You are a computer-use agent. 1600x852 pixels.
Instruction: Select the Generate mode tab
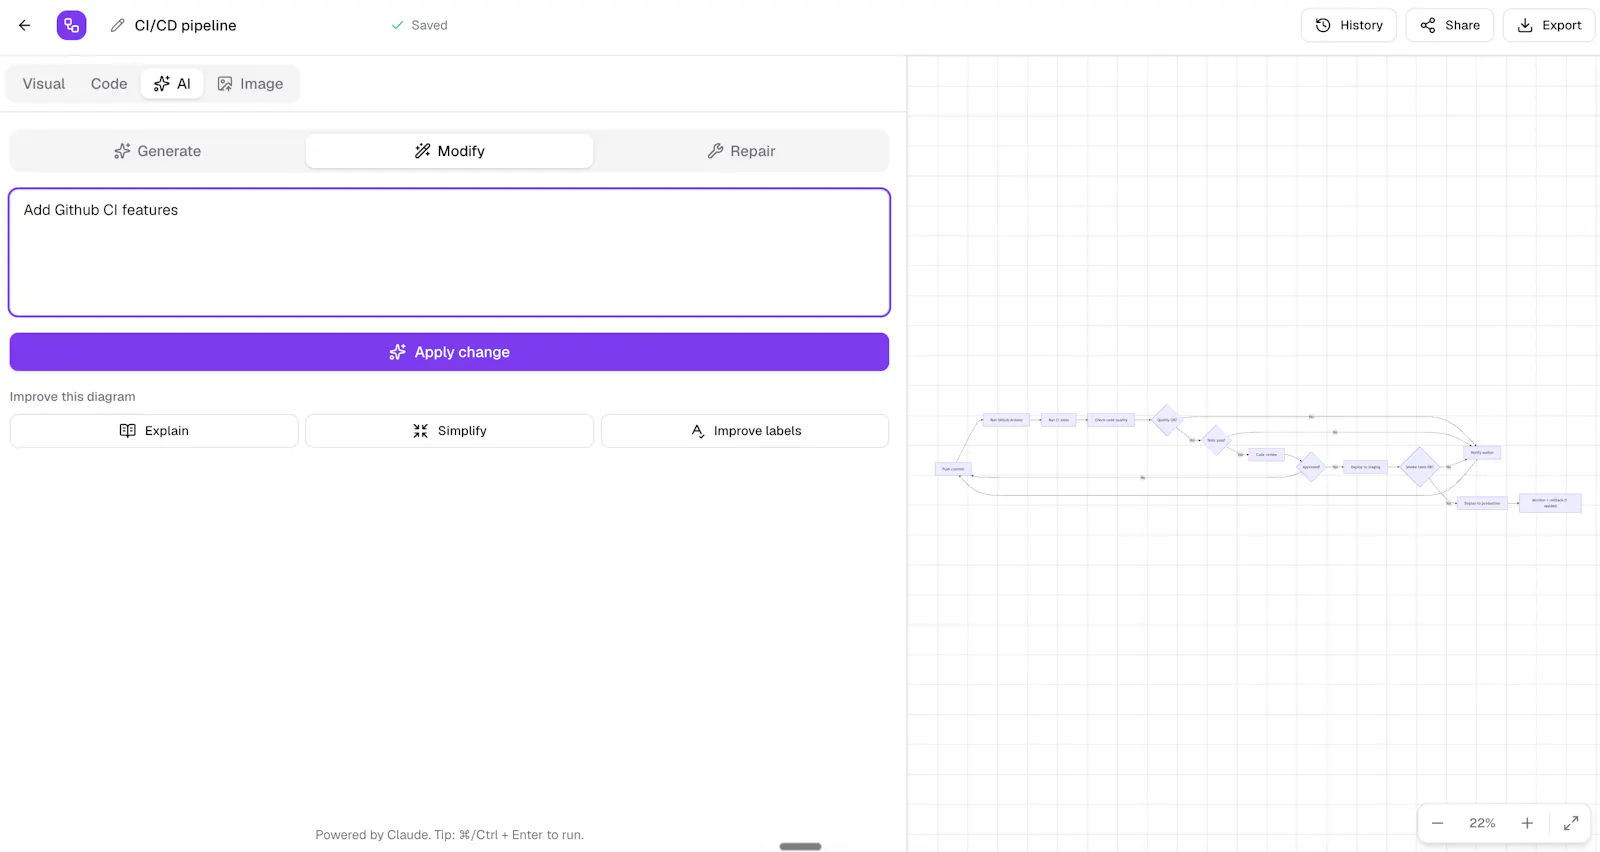point(158,151)
